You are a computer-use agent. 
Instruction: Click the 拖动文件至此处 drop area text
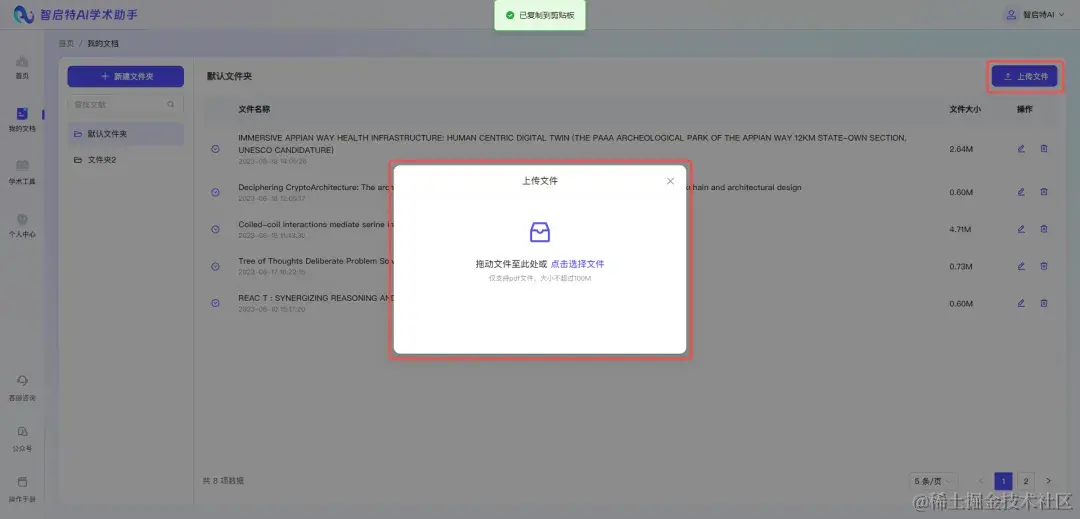pos(511,264)
